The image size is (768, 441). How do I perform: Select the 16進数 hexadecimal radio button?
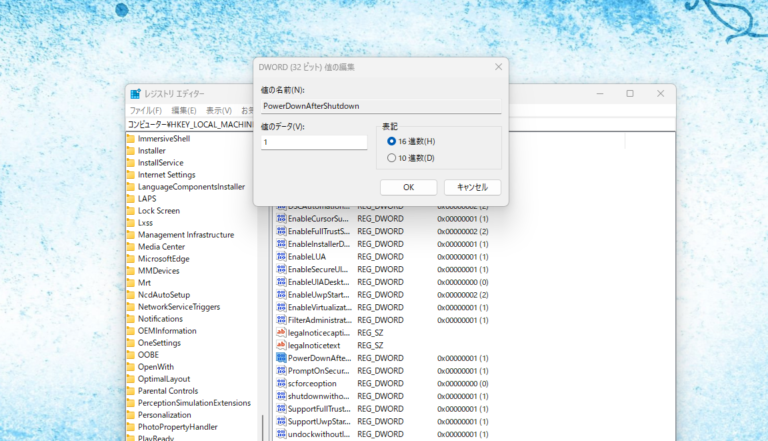[x=391, y=141]
